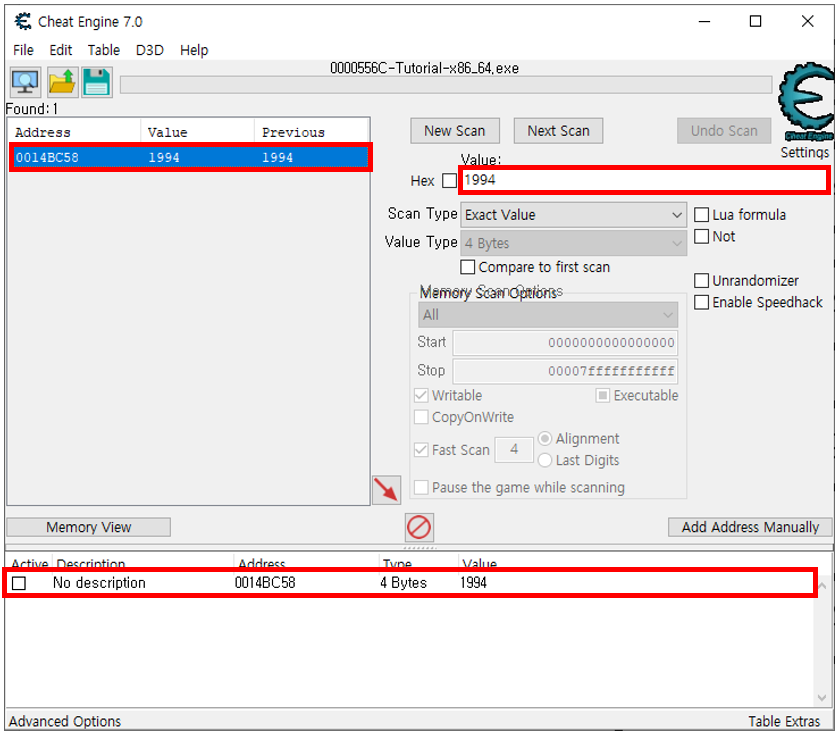Image resolution: width=840 pixels, height=737 pixels.
Task: Open the memory region All dropdown
Action: [548, 315]
